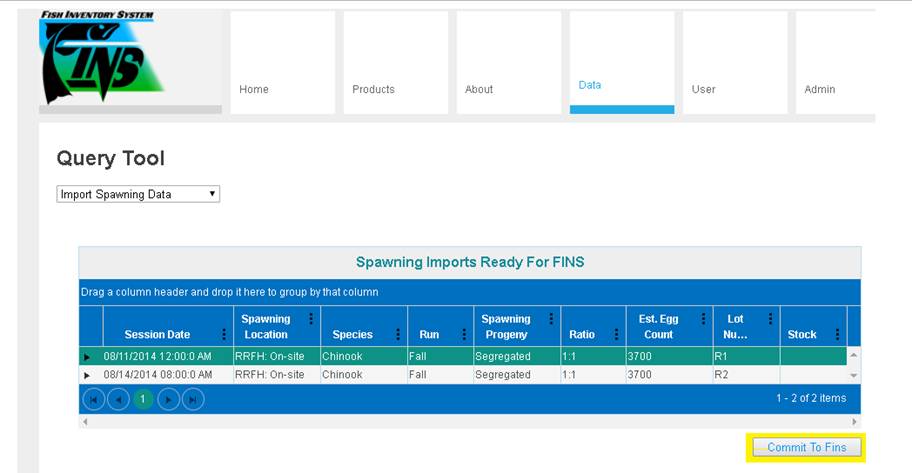Open the Import Spawning Data dropdown
The image size is (912, 473).
[138, 194]
